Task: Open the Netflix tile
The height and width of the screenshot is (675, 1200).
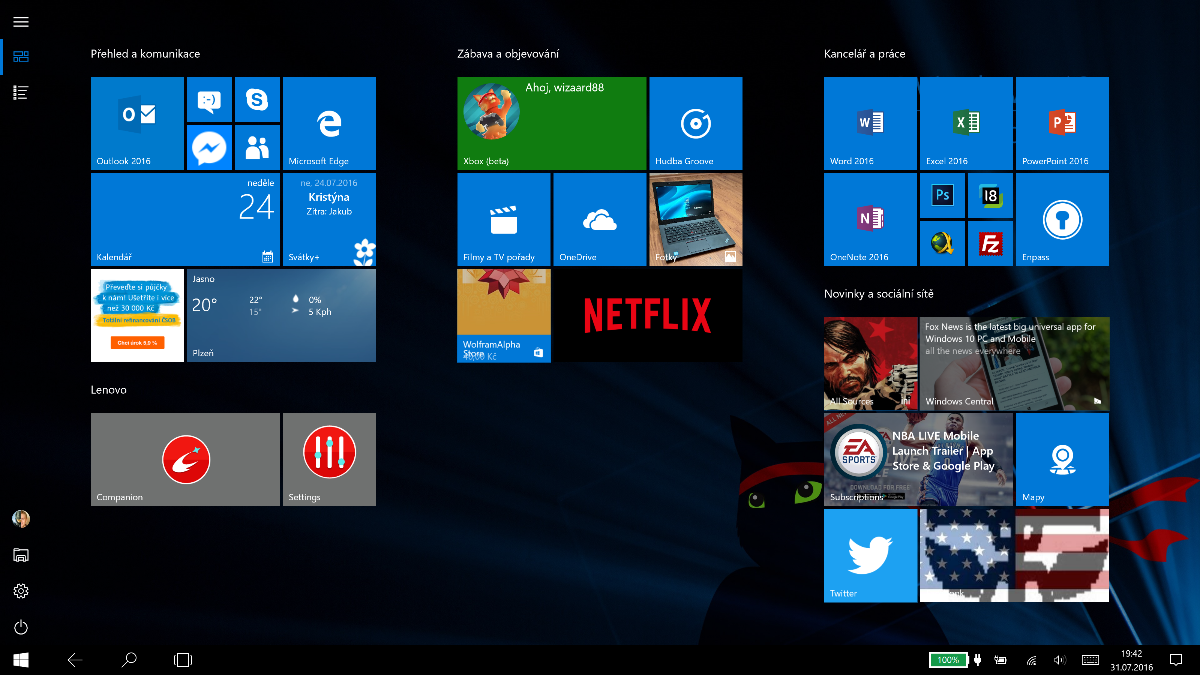Action: tap(647, 315)
